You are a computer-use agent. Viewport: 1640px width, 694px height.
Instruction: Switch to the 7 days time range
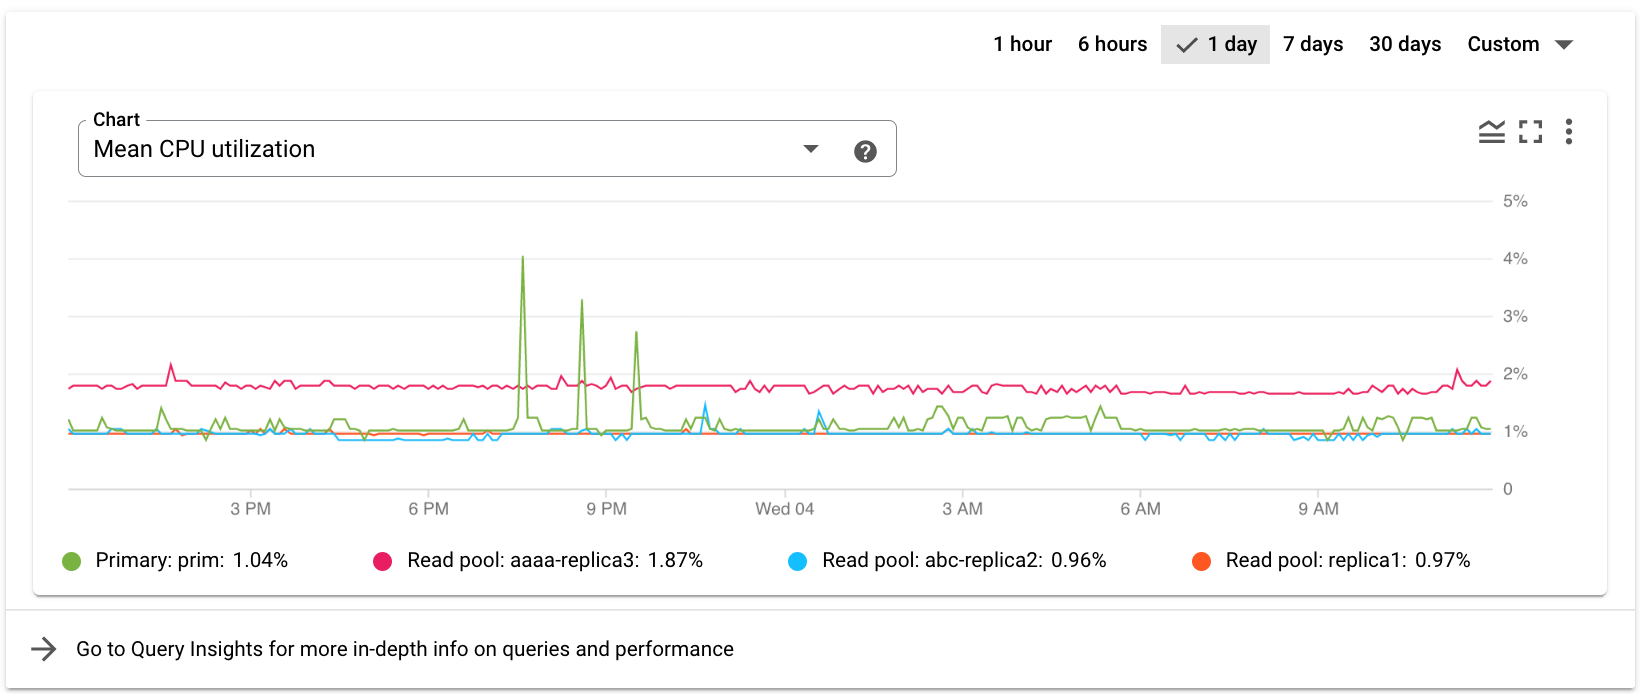(1313, 44)
